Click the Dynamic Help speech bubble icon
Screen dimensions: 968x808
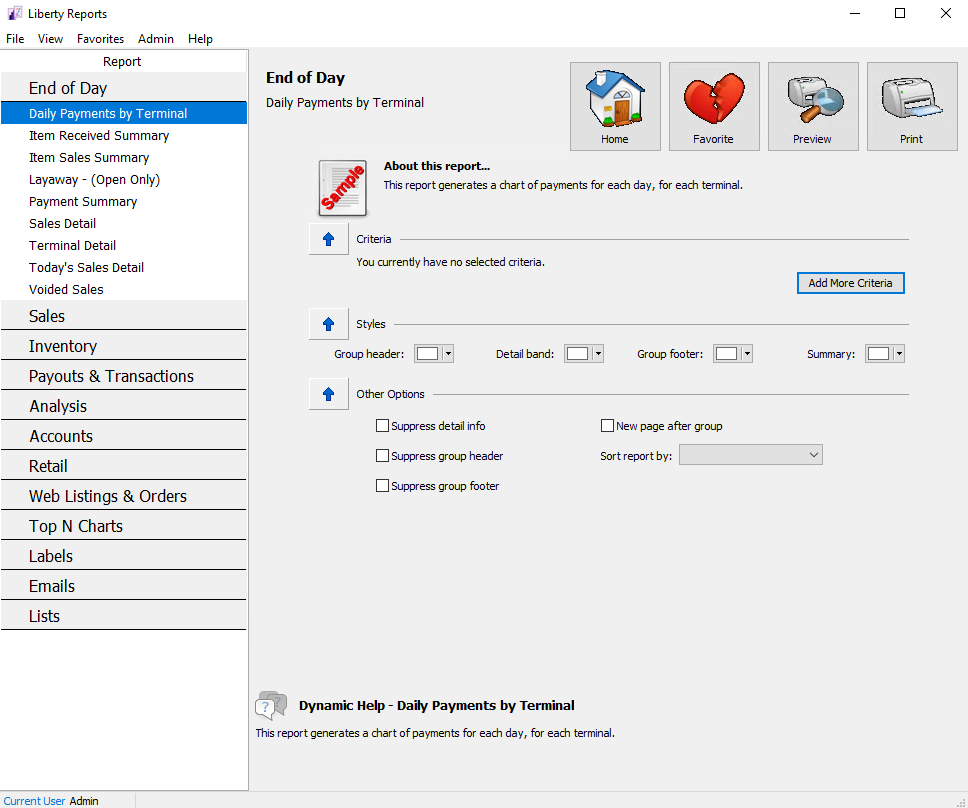click(271, 706)
